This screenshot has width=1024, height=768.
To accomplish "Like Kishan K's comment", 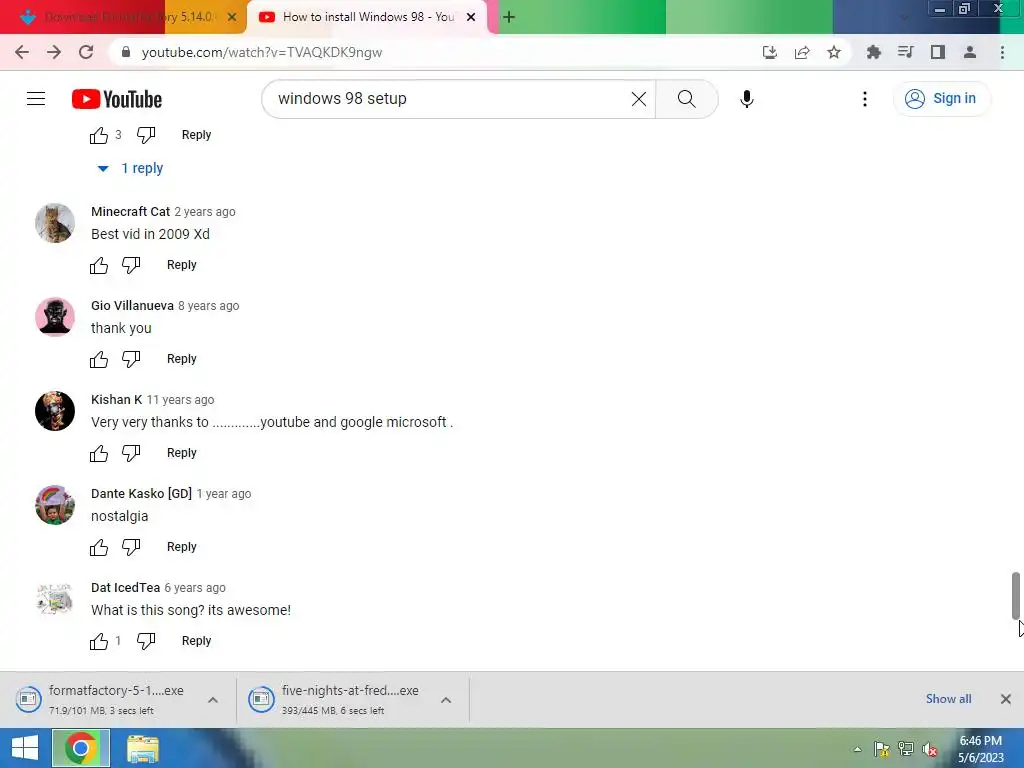I will coord(99,453).
